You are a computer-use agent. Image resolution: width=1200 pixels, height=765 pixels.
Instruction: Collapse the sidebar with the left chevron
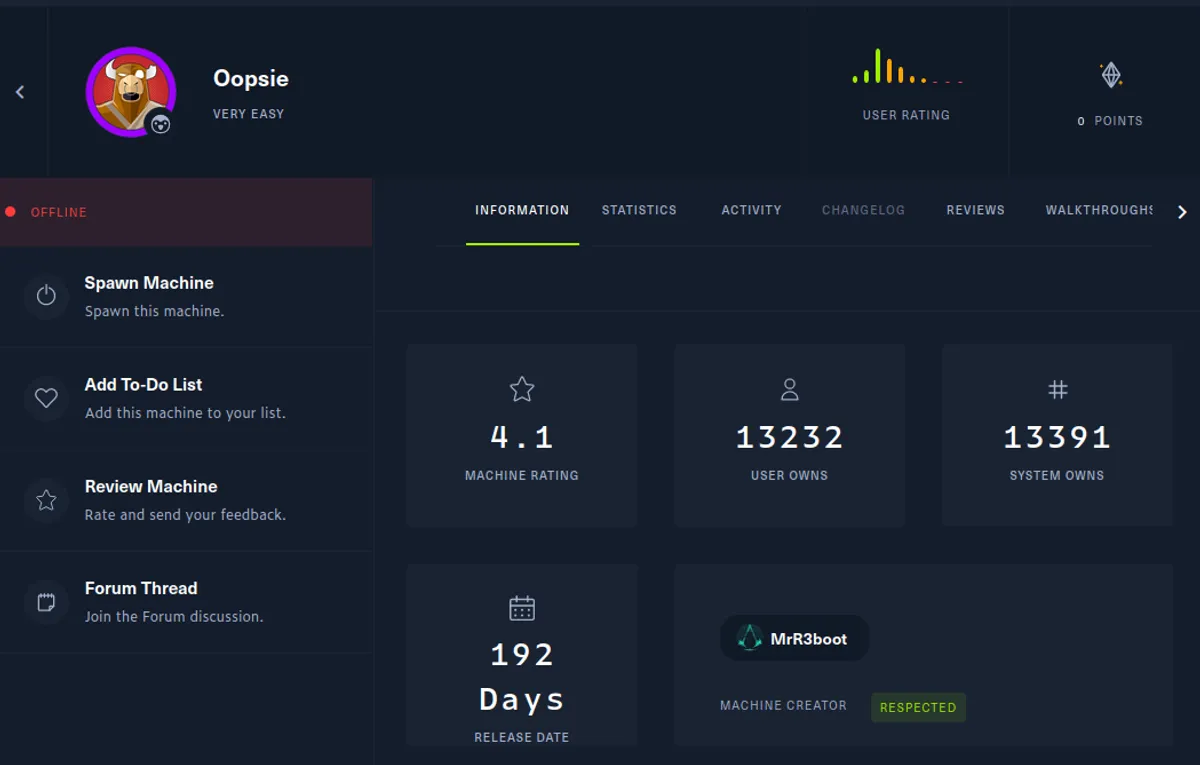[19, 91]
